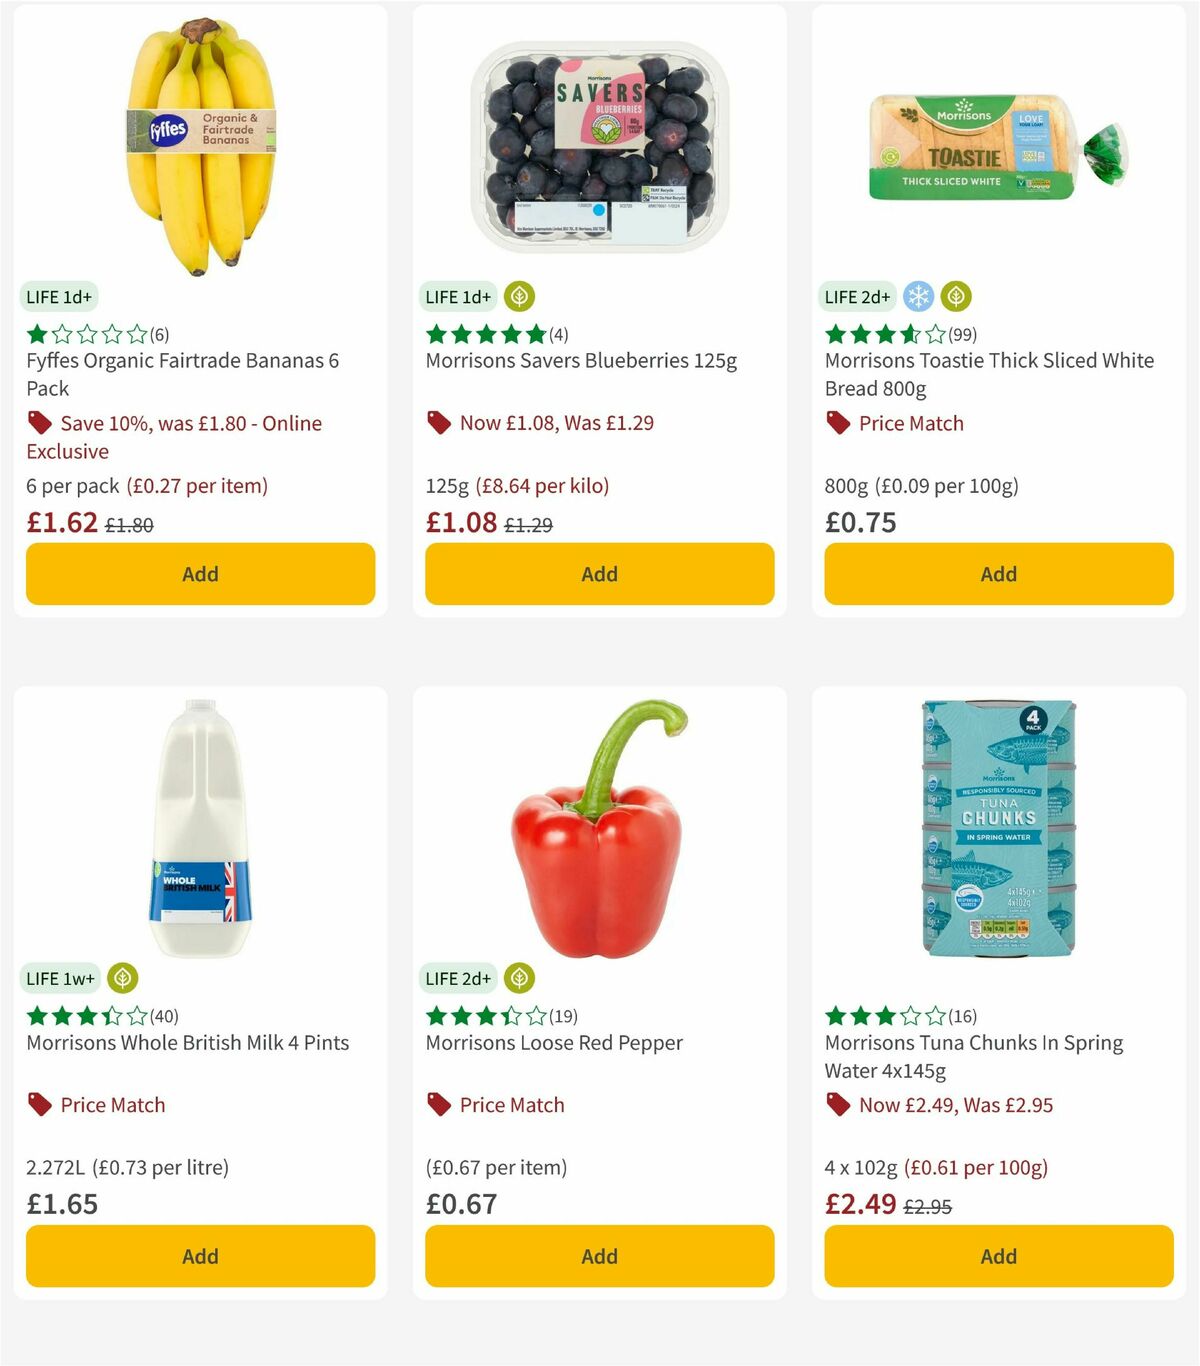Add Morrisons Loose Red Pepper to basket
The width and height of the screenshot is (1200, 1366).
[x=598, y=1256]
